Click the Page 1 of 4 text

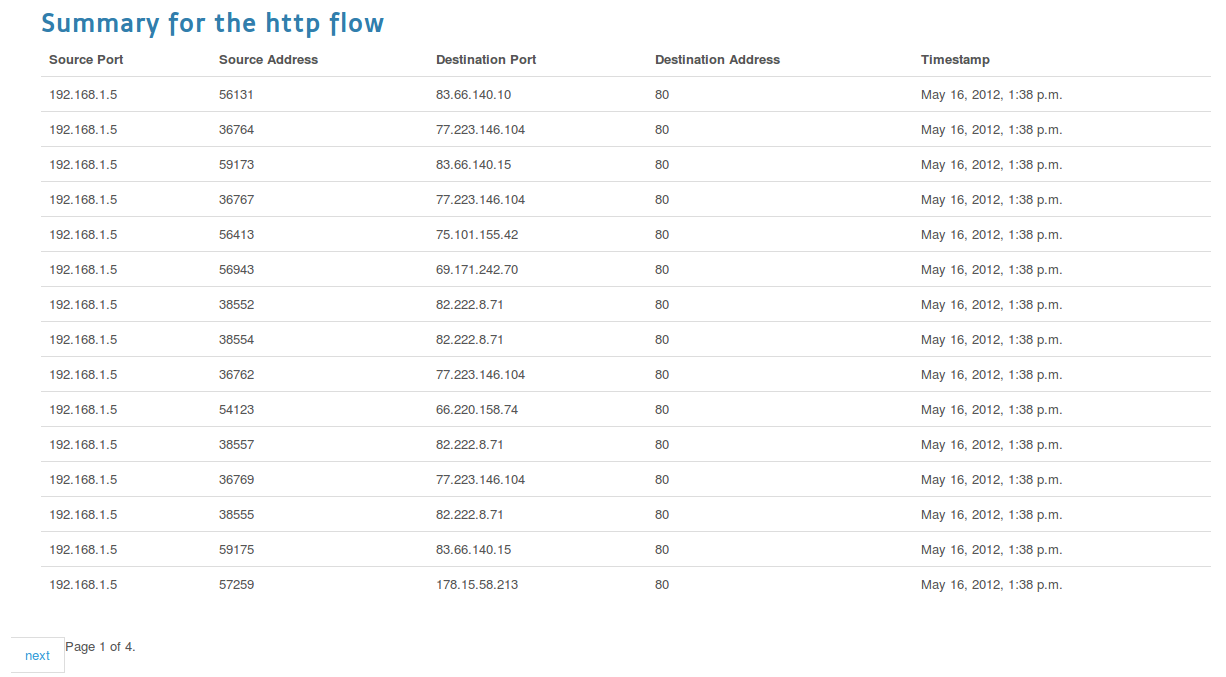pyautogui.click(x=100, y=647)
